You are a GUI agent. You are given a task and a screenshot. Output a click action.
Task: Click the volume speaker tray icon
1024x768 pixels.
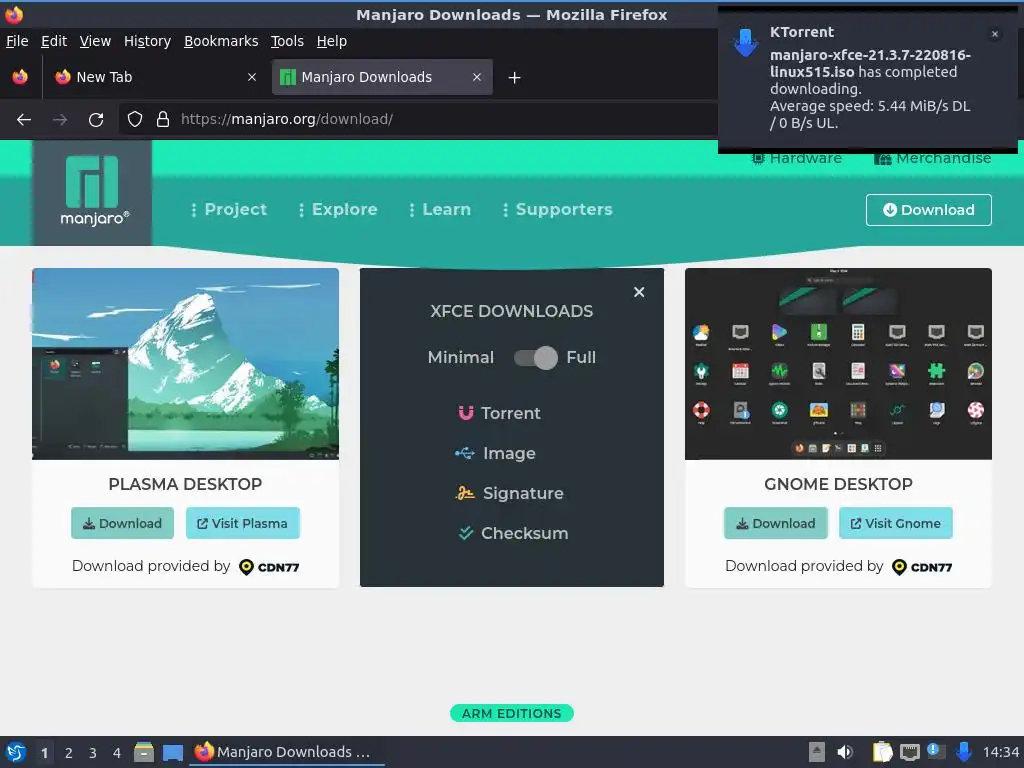(x=845, y=752)
